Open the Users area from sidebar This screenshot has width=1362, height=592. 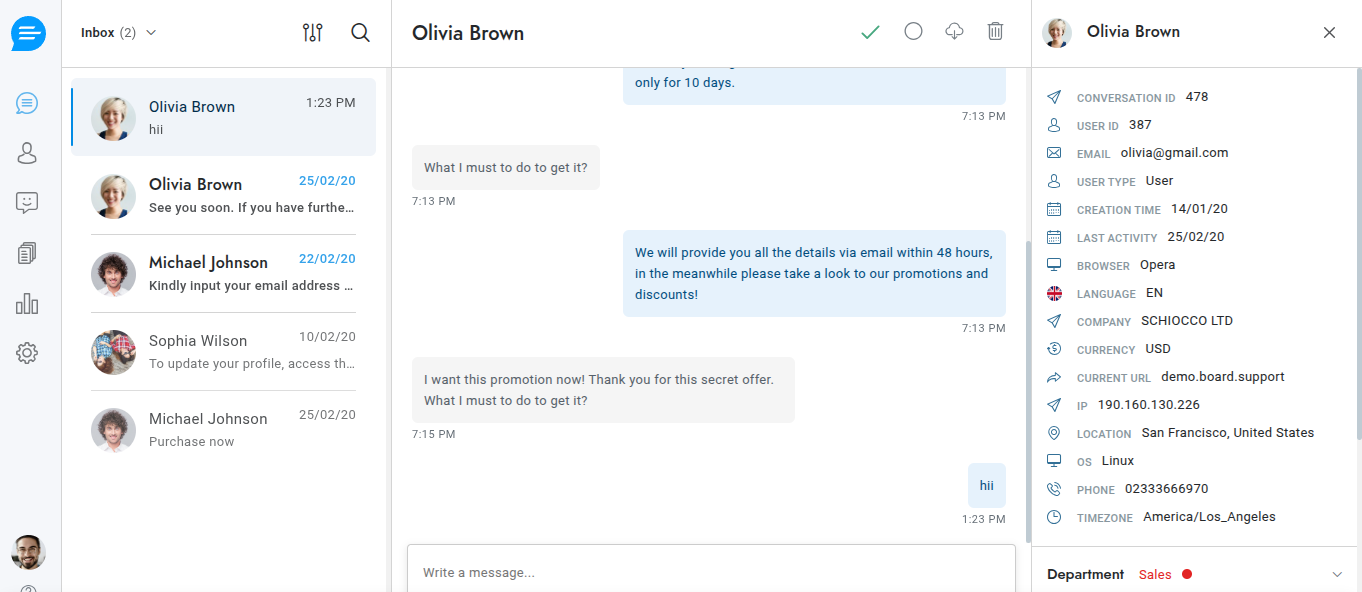point(28,153)
